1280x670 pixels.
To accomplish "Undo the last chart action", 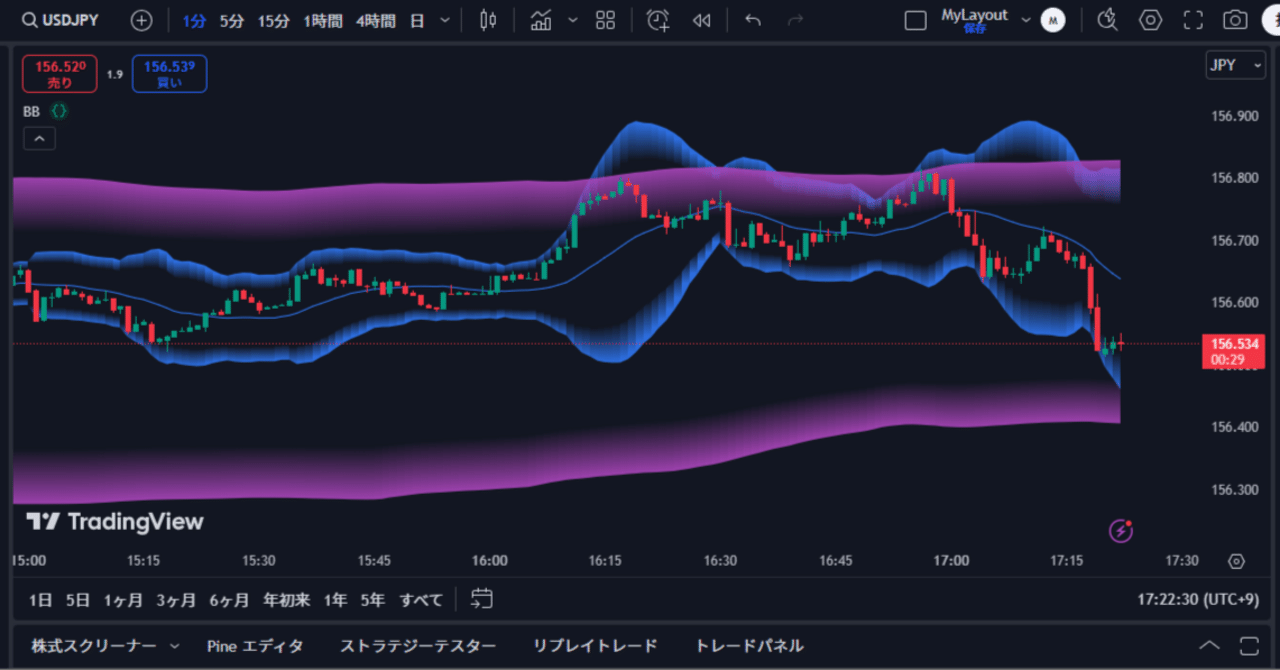I will pyautogui.click(x=753, y=20).
